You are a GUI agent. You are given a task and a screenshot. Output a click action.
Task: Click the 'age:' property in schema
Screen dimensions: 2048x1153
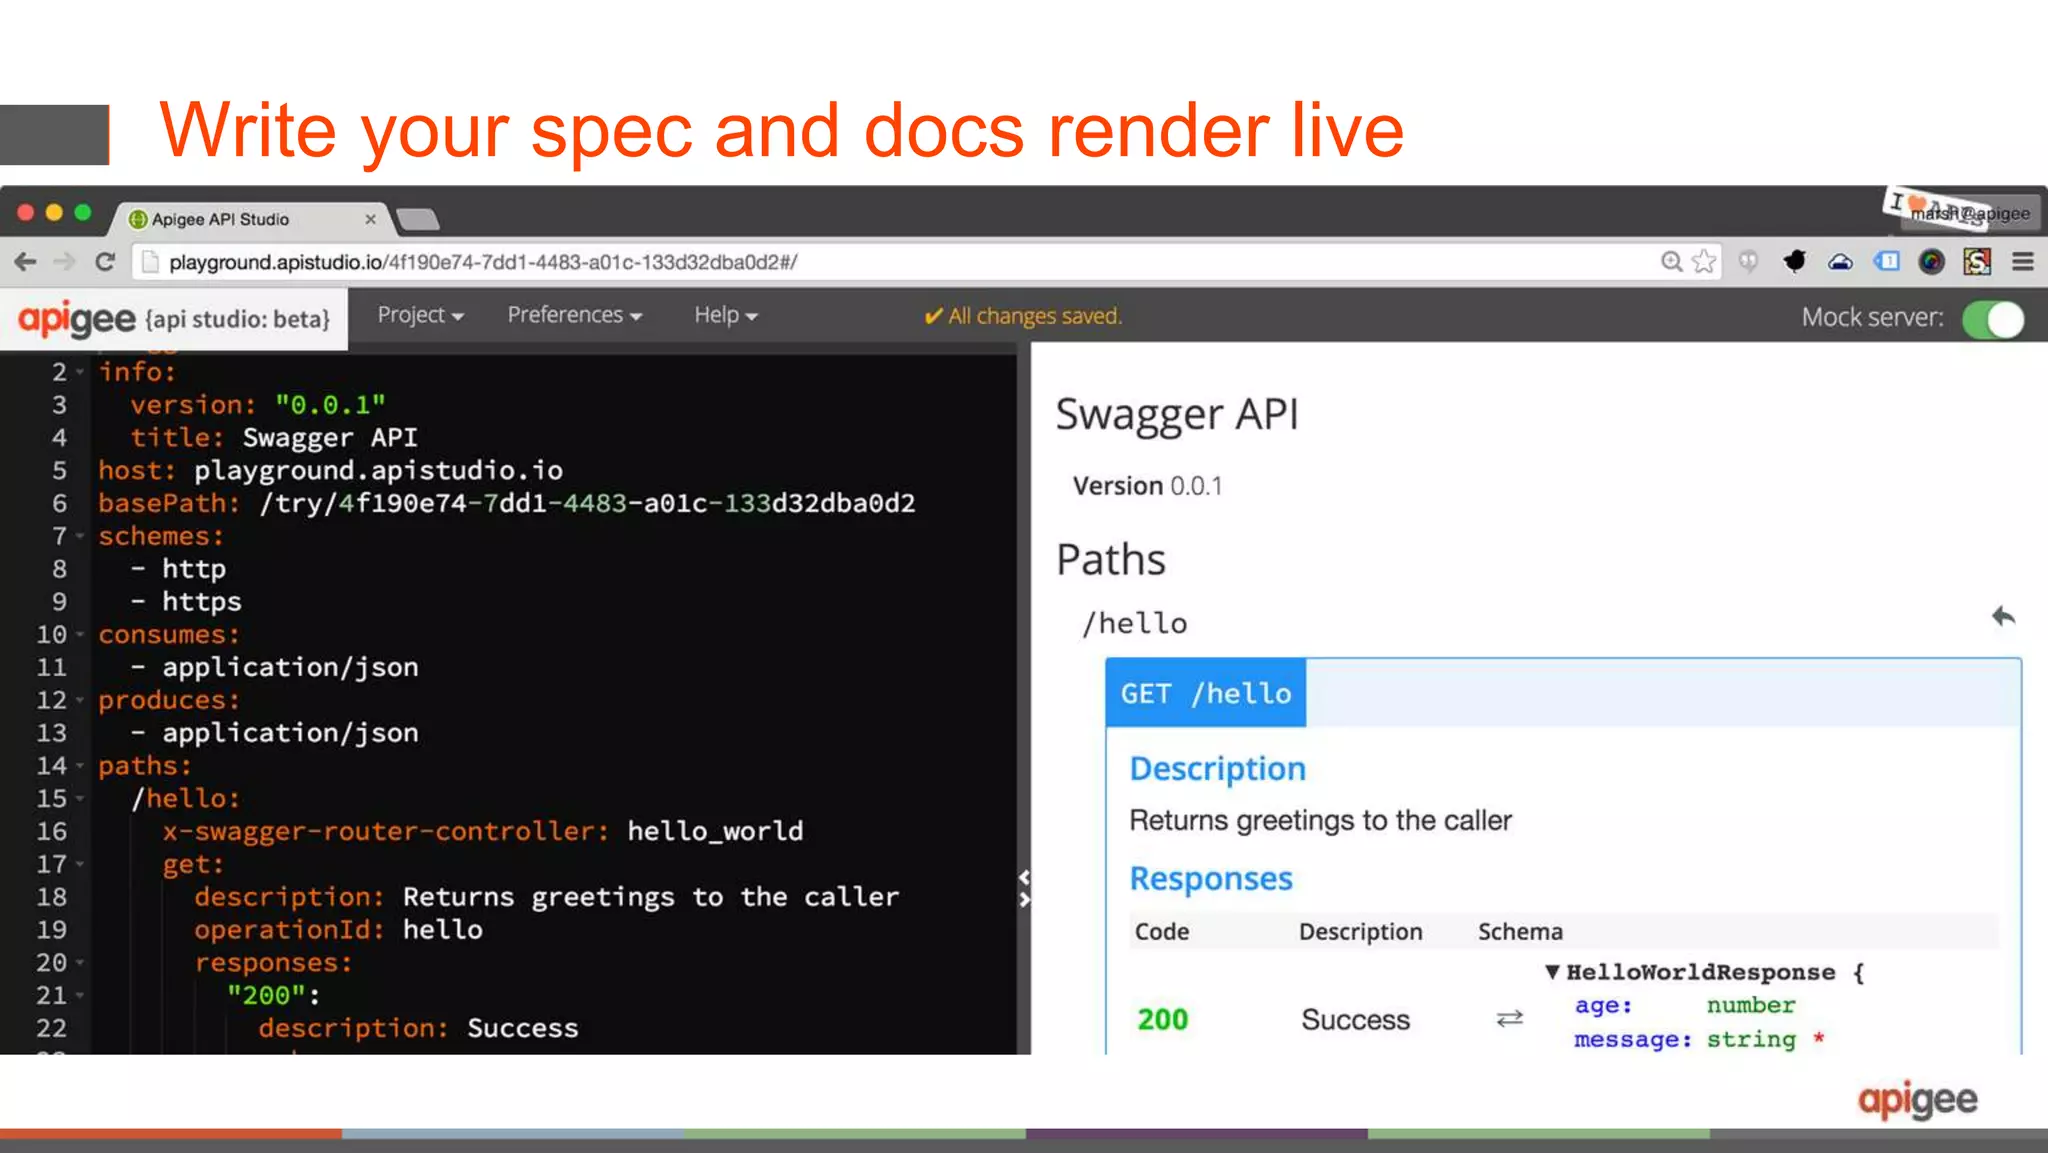(x=1603, y=1005)
